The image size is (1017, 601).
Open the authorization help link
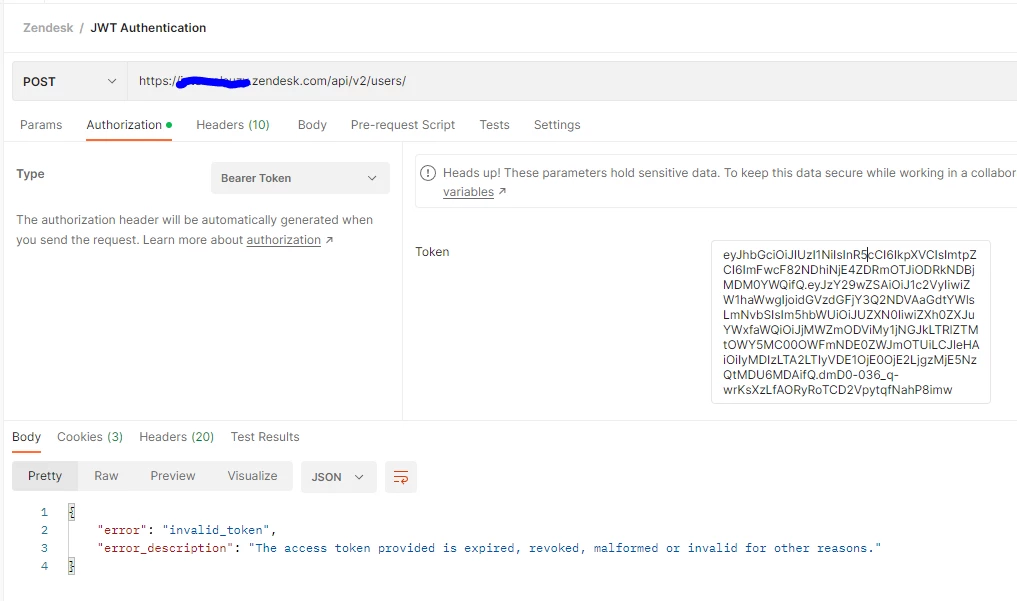click(x=283, y=240)
